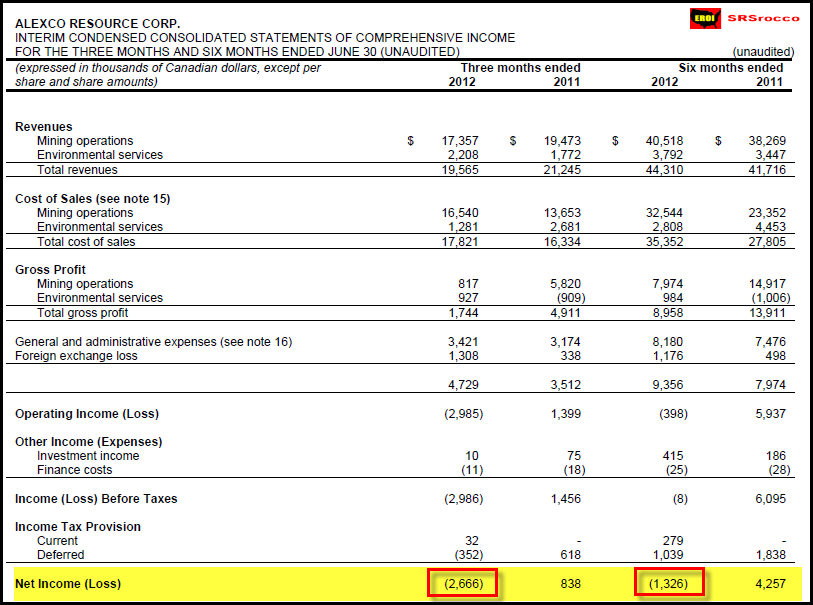Click Total revenues value 19,565

tap(460, 170)
